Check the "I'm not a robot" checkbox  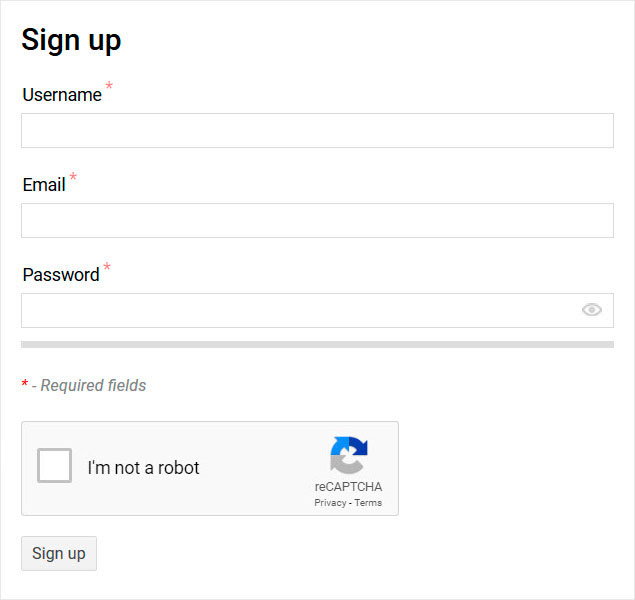click(55, 467)
